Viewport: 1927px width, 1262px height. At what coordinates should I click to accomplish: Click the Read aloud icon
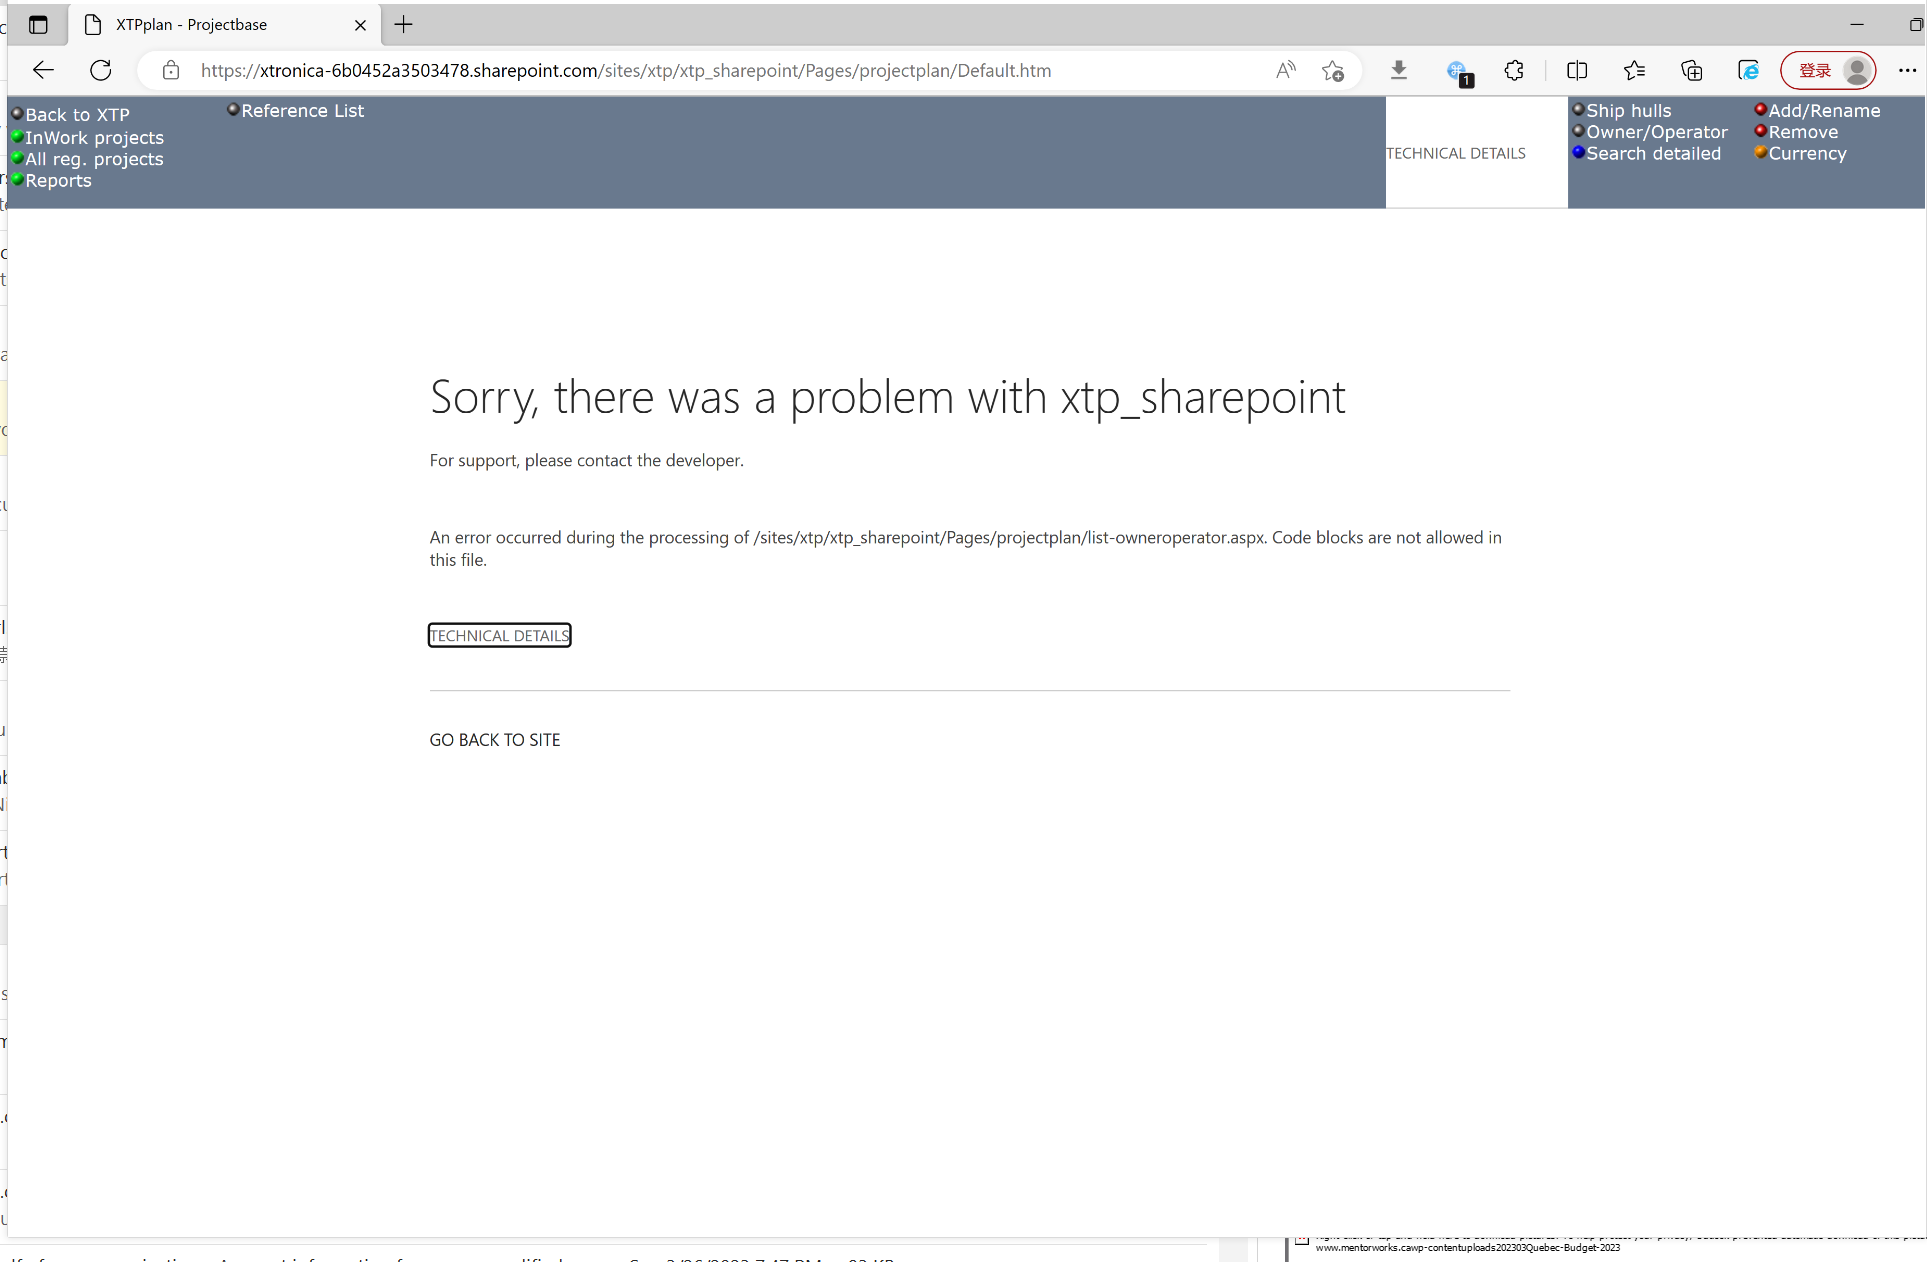(x=1286, y=70)
